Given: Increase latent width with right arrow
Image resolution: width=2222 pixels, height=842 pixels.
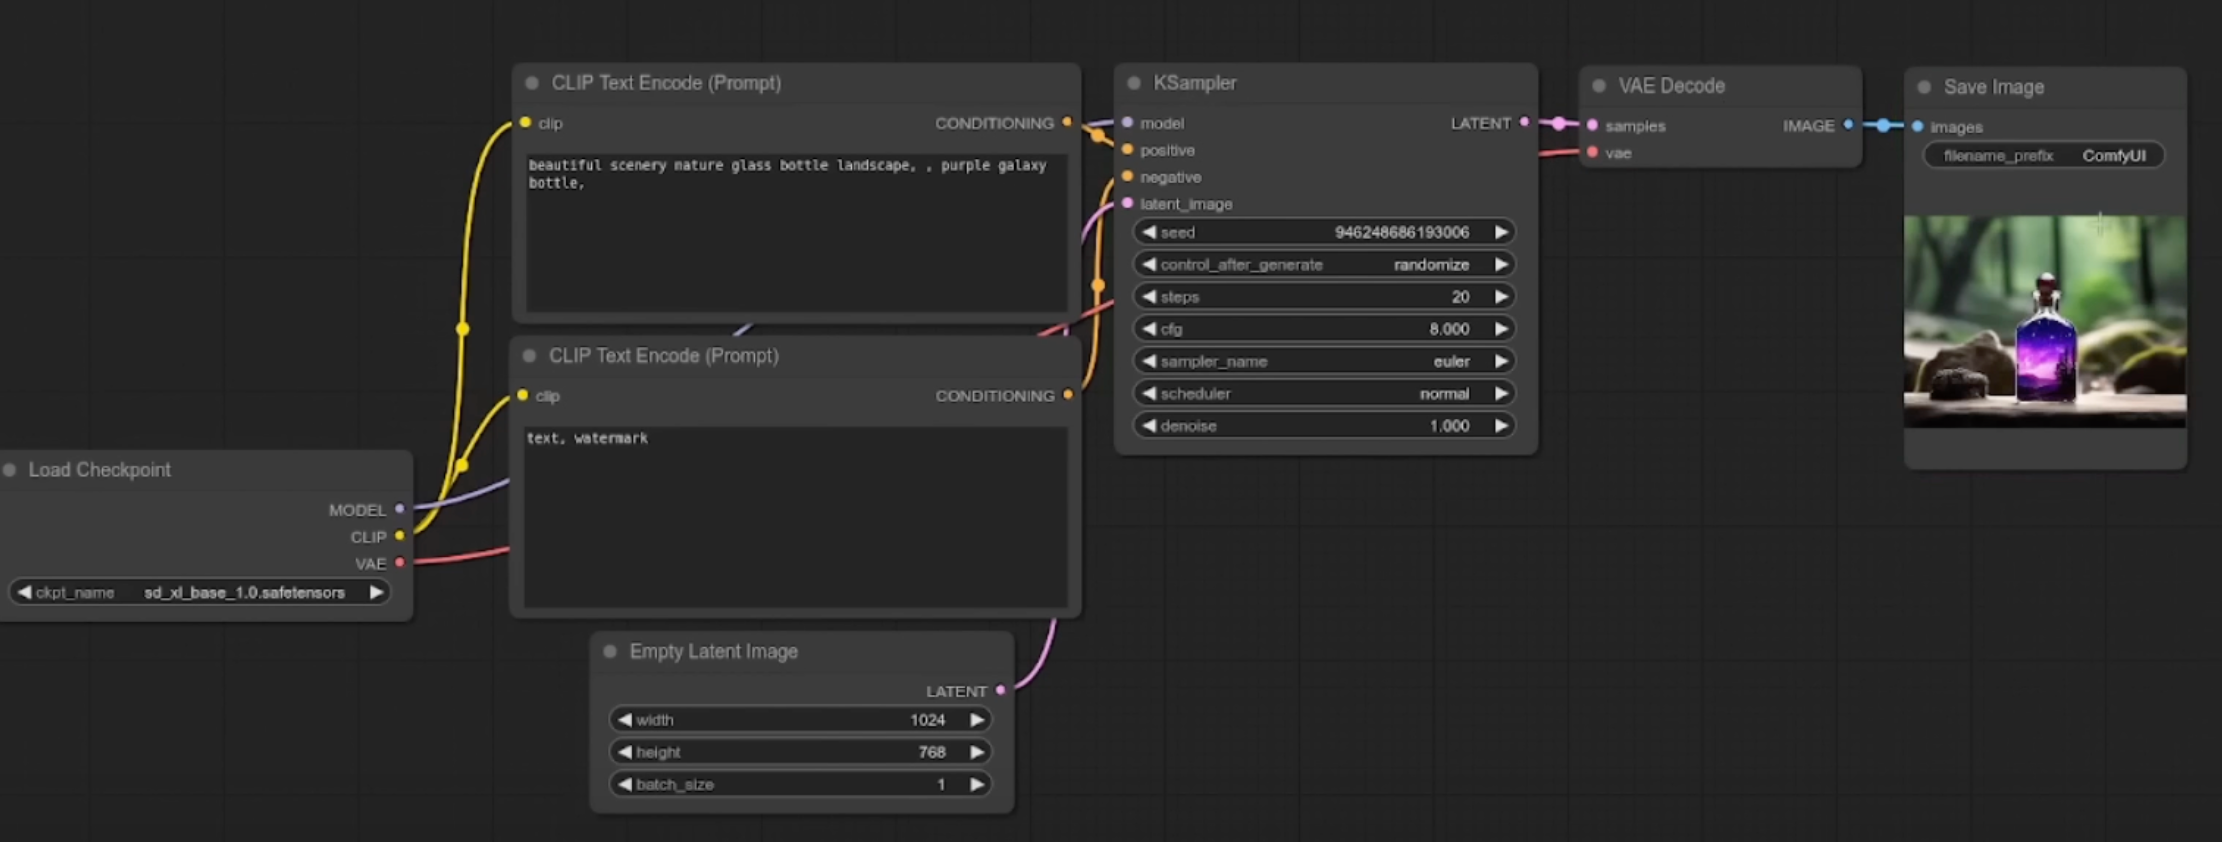Looking at the screenshot, I should point(977,720).
